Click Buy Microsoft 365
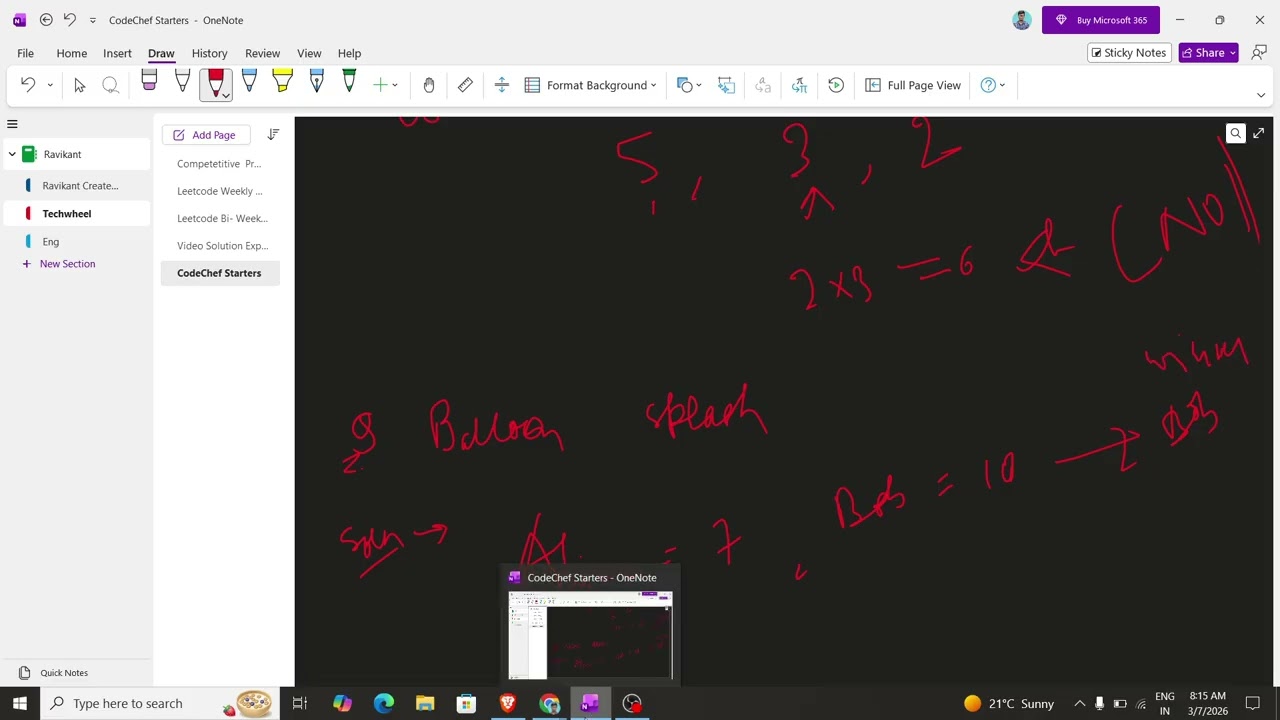Image resolution: width=1280 pixels, height=720 pixels. tap(1101, 20)
